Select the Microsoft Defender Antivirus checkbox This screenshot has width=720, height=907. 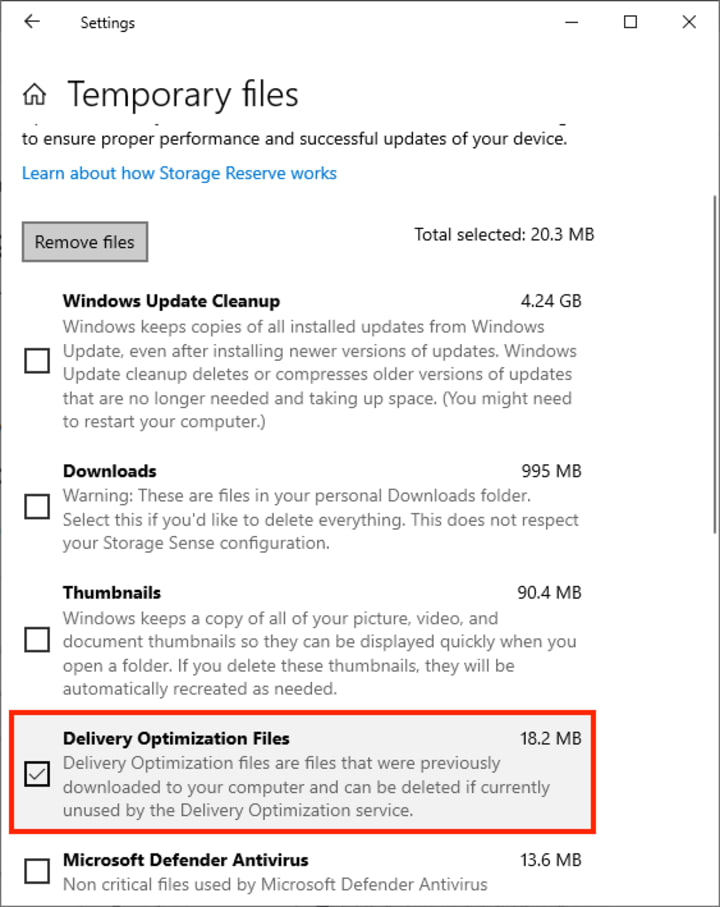pos(37,871)
